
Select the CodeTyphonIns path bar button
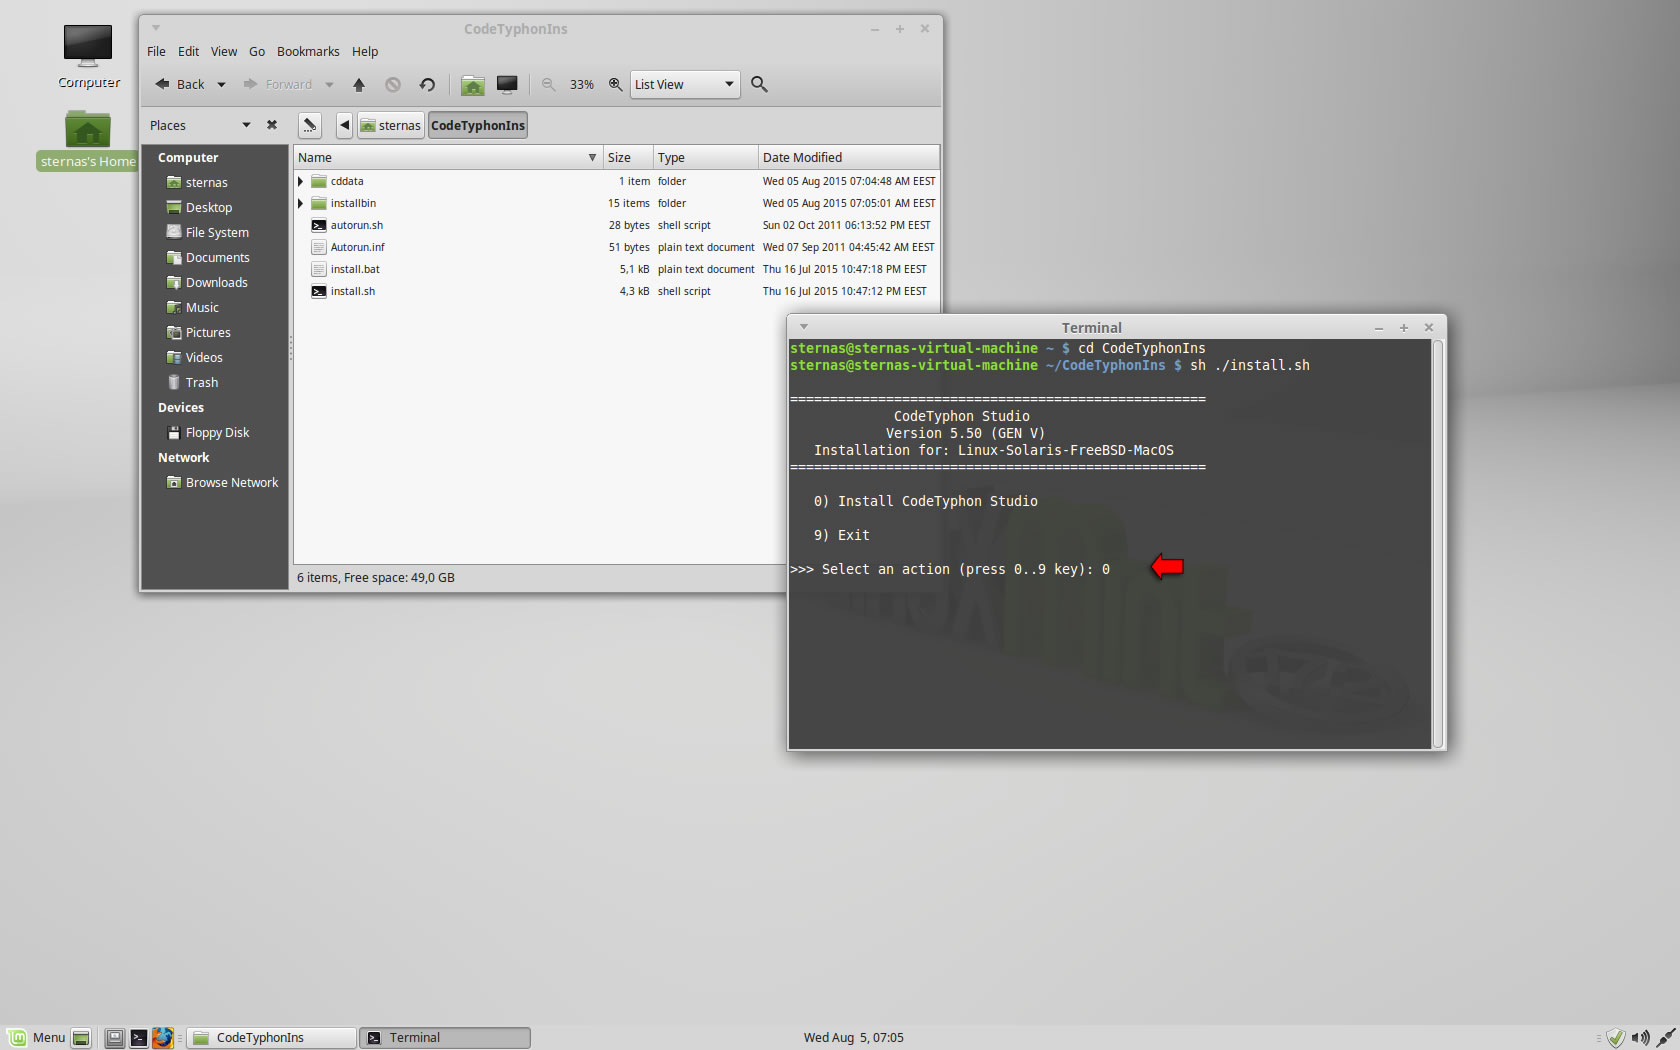point(478,125)
